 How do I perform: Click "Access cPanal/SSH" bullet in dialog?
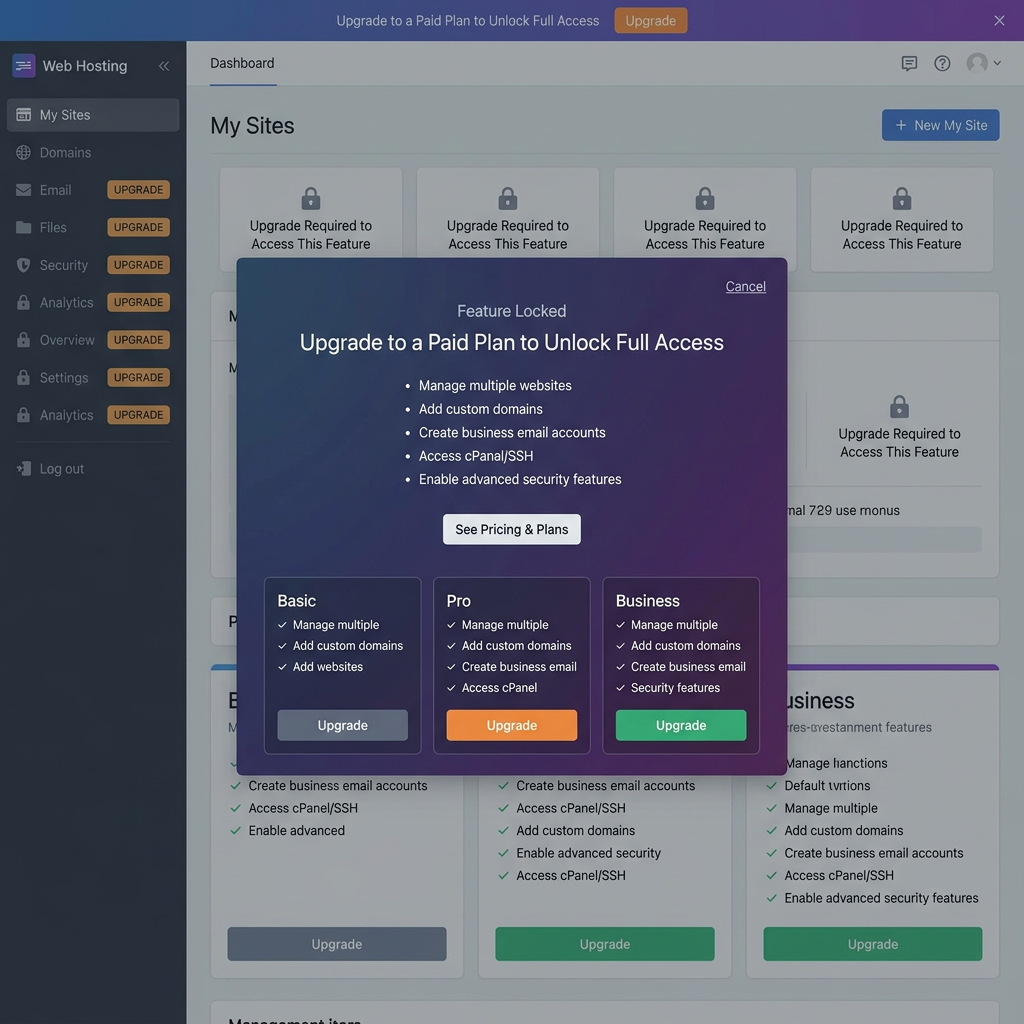pos(475,456)
